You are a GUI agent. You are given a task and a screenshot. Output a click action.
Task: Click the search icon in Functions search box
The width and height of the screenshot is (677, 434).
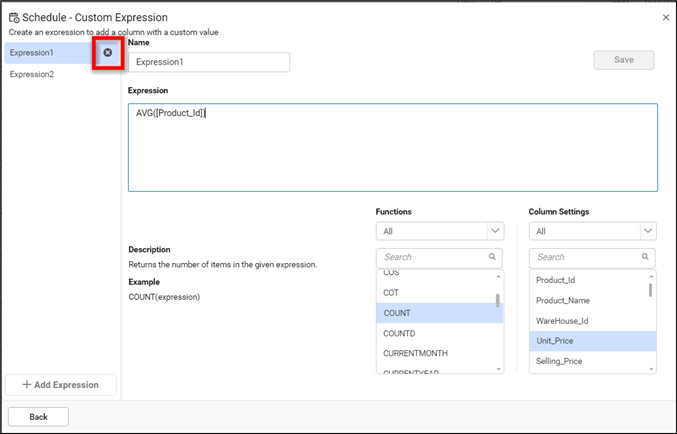click(x=493, y=257)
